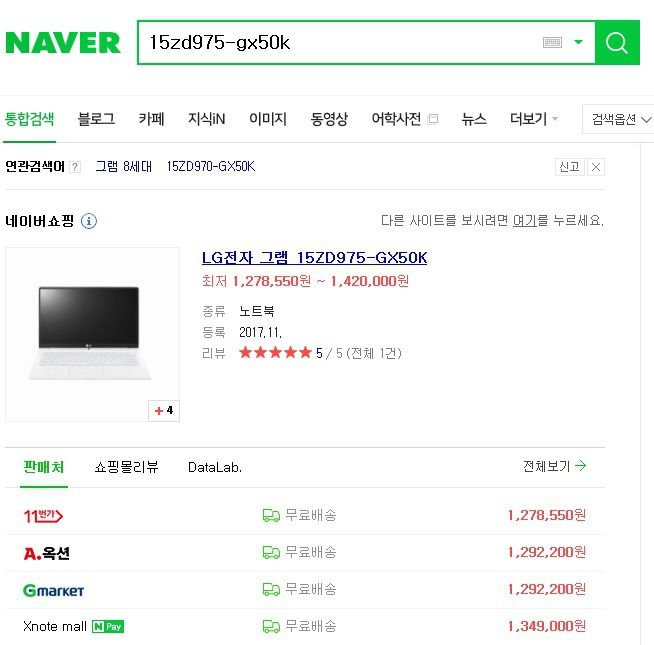Click the five-star review rating
Viewport: 654px width, 645px height.
pyautogui.click(x=275, y=353)
